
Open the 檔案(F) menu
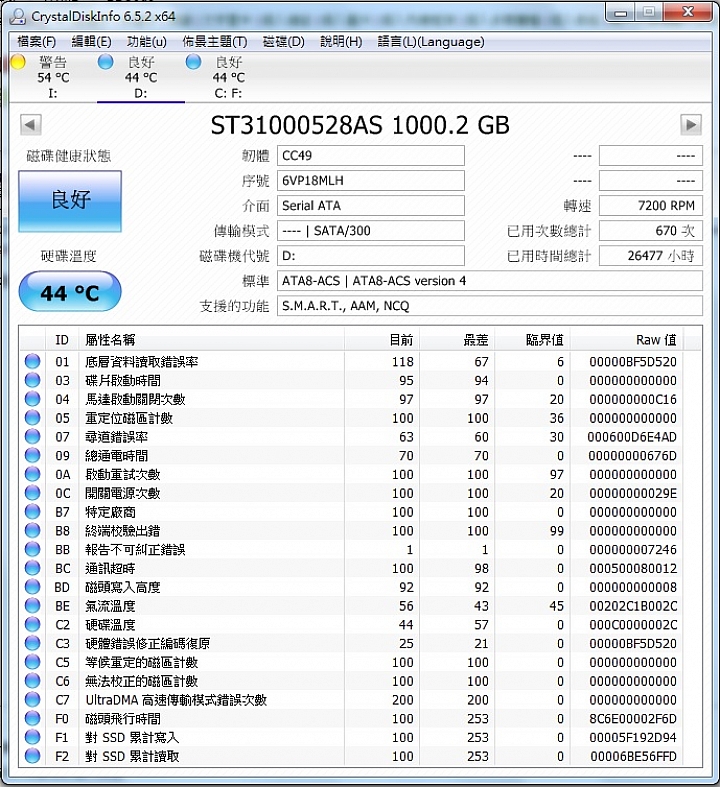click(x=36, y=42)
